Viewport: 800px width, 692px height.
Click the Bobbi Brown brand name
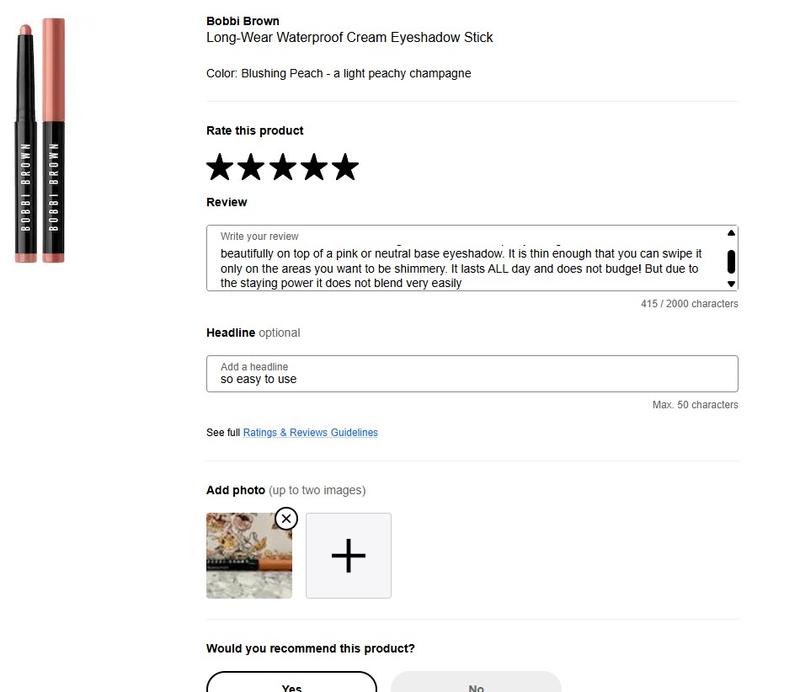tap(243, 21)
